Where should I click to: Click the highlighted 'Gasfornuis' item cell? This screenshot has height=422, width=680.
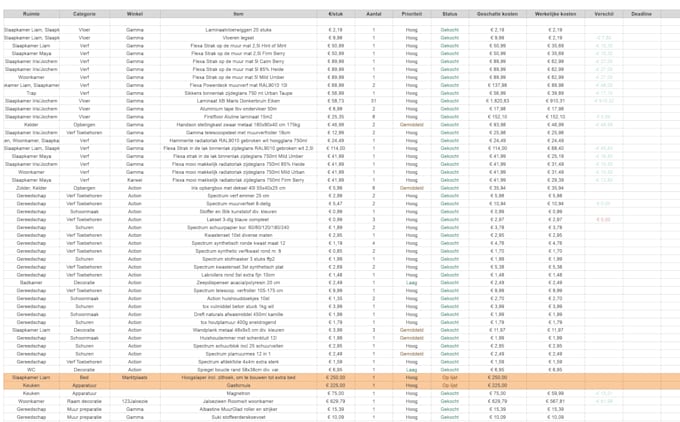tap(238, 385)
